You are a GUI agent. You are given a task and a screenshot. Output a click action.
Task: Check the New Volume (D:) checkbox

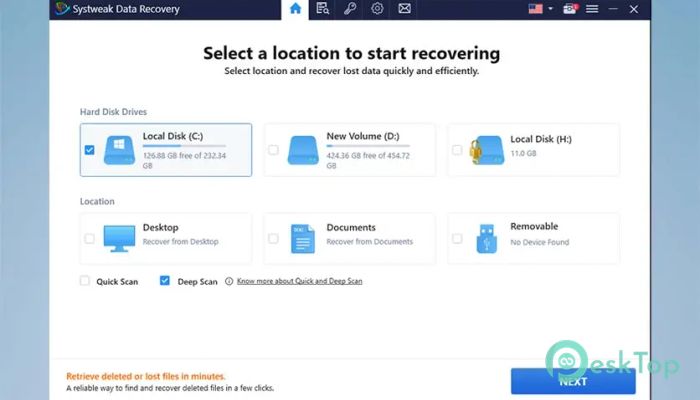[273, 150]
